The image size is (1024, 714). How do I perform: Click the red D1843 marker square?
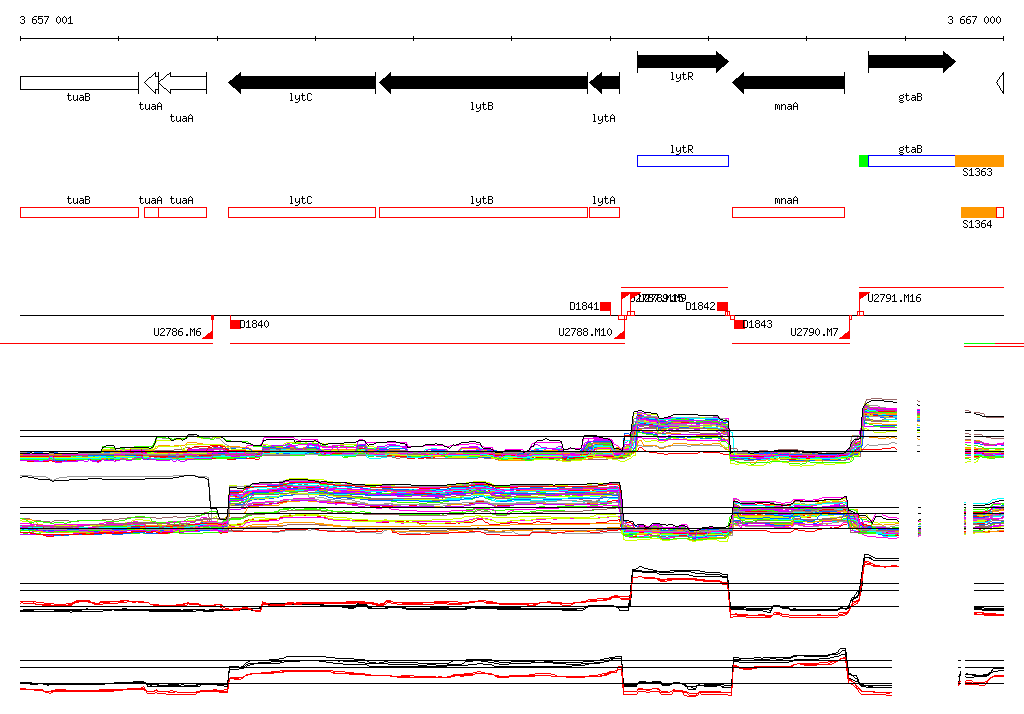pyautogui.click(x=739, y=324)
